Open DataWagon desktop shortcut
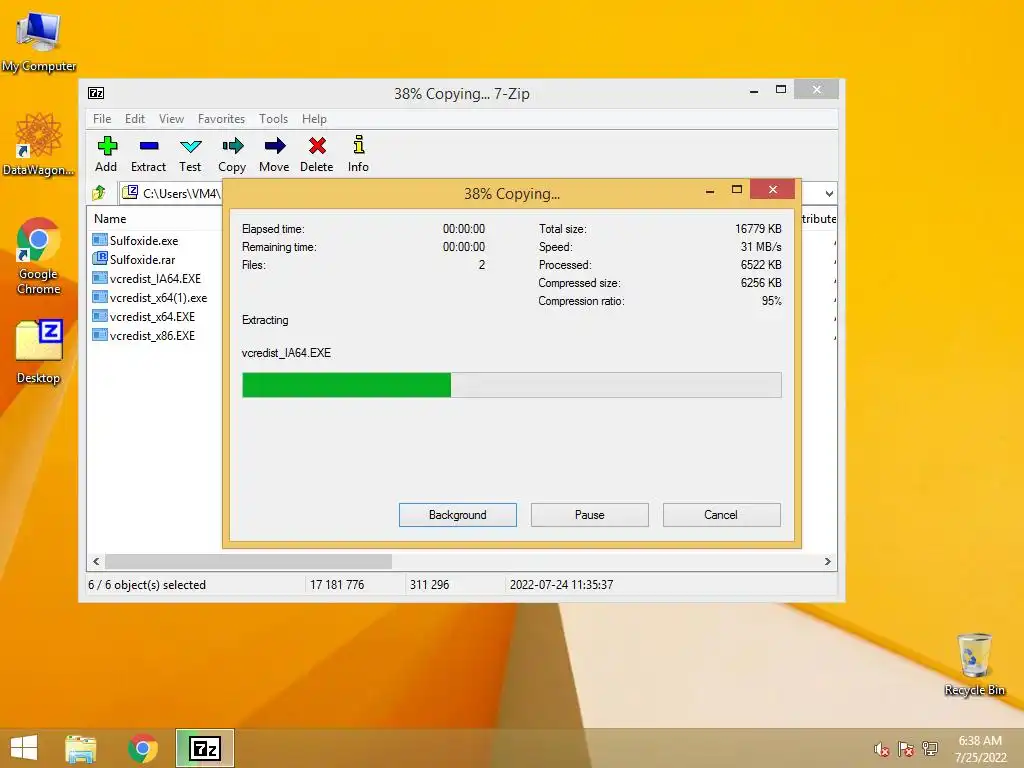 point(39,144)
